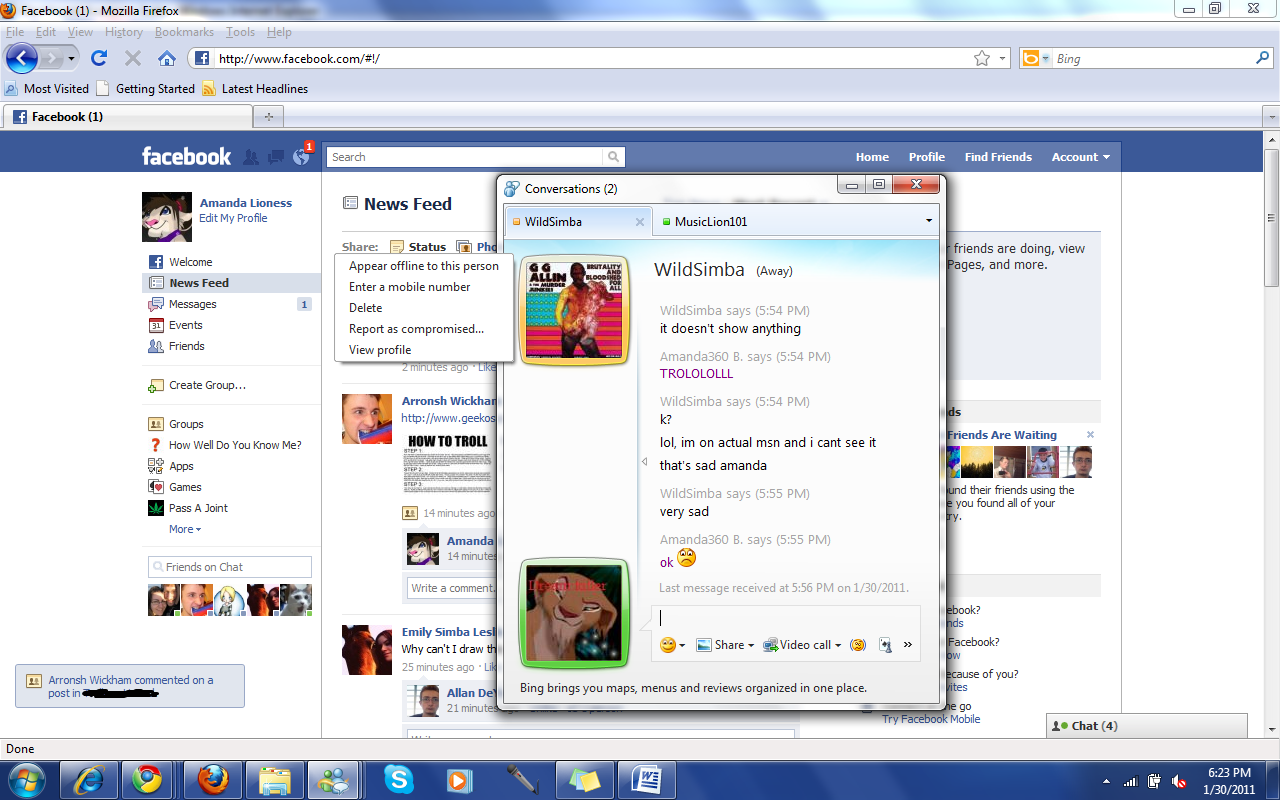This screenshot has width=1280, height=800.
Task: Select "View profile" from context menu
Action: tap(380, 350)
